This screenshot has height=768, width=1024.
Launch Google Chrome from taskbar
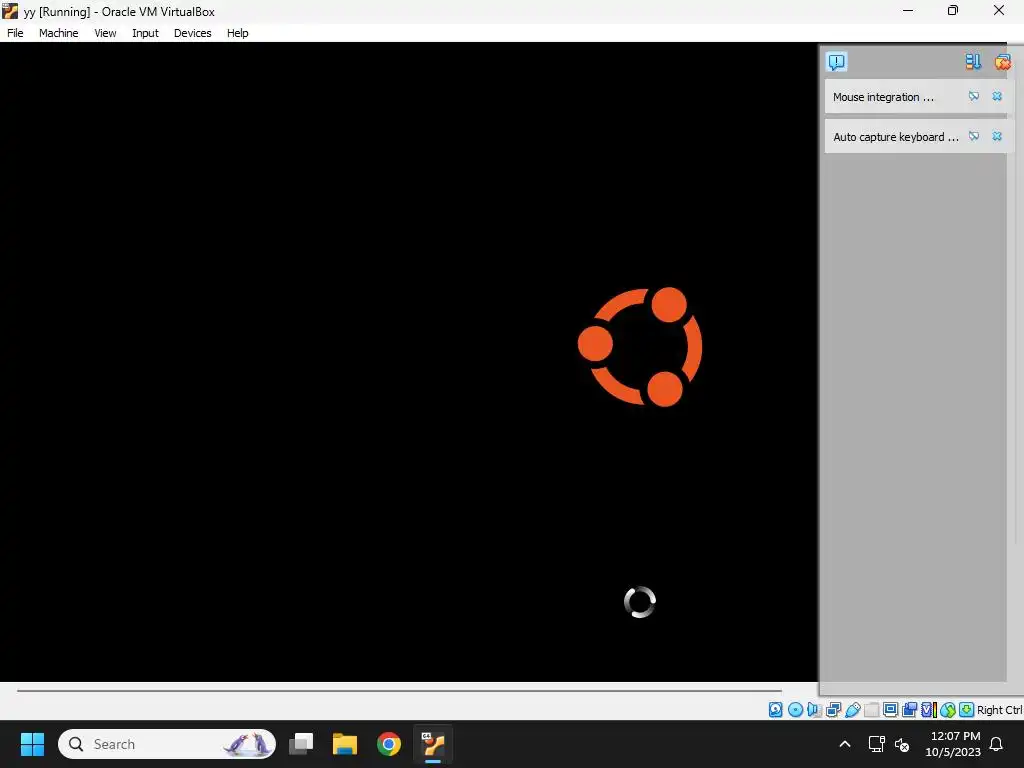(389, 744)
